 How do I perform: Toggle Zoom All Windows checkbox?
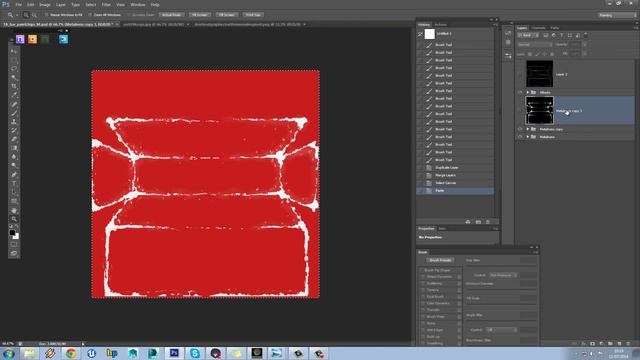(x=90, y=15)
